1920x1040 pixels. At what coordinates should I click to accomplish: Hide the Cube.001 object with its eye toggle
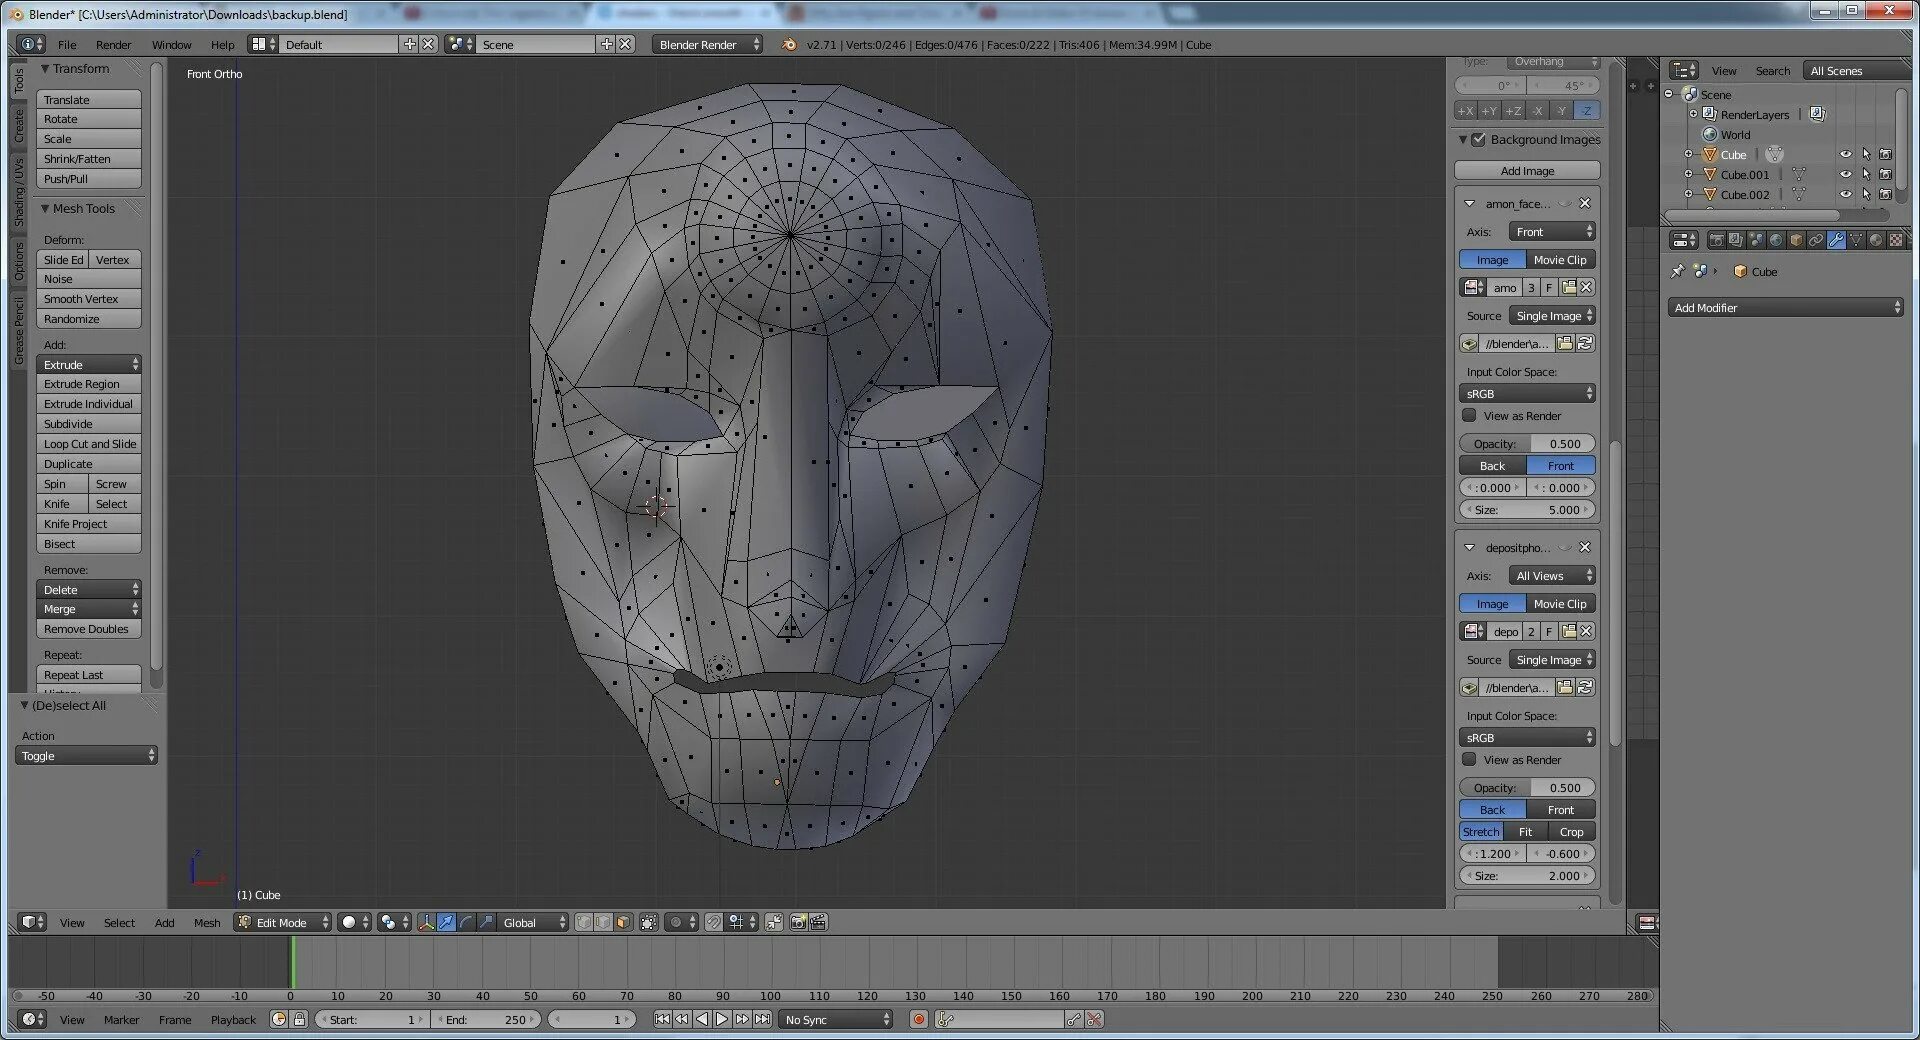pos(1845,174)
